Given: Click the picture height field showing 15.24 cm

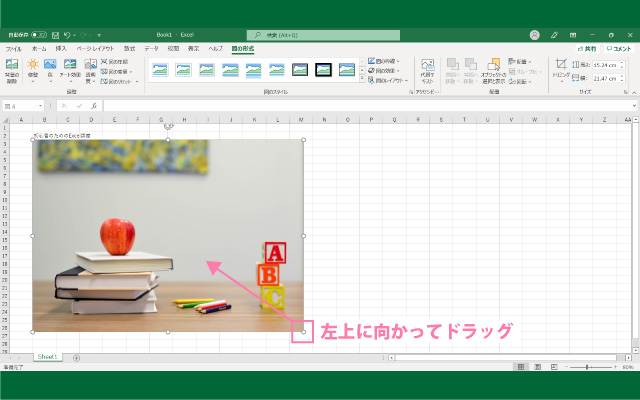Looking at the screenshot, I should (606, 65).
